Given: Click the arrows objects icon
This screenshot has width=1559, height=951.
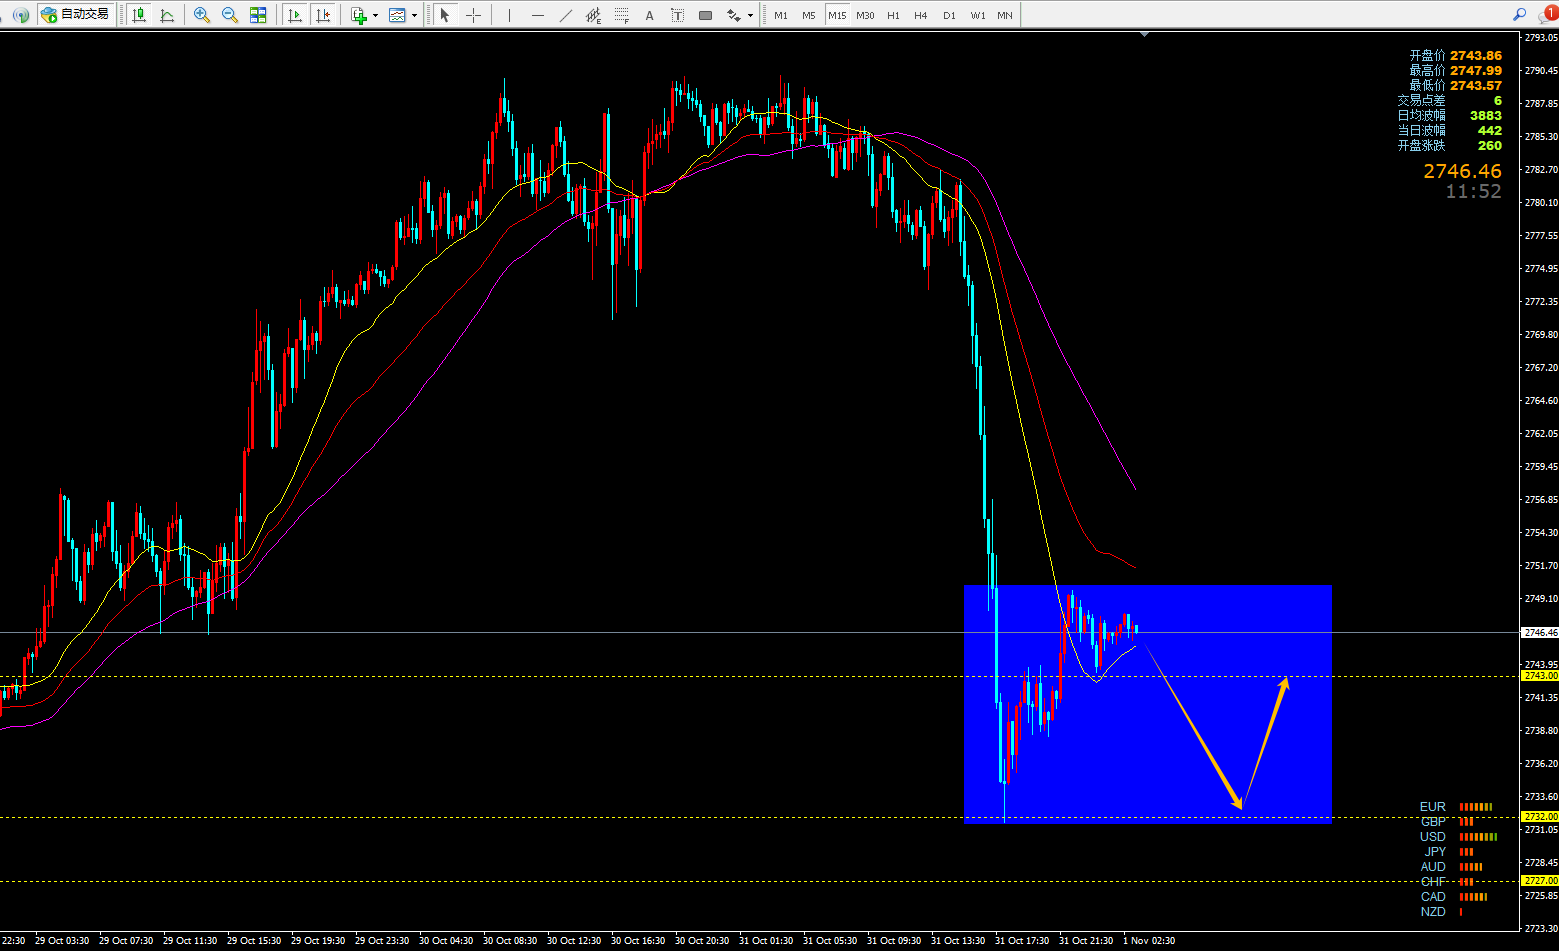Looking at the screenshot, I should (734, 15).
